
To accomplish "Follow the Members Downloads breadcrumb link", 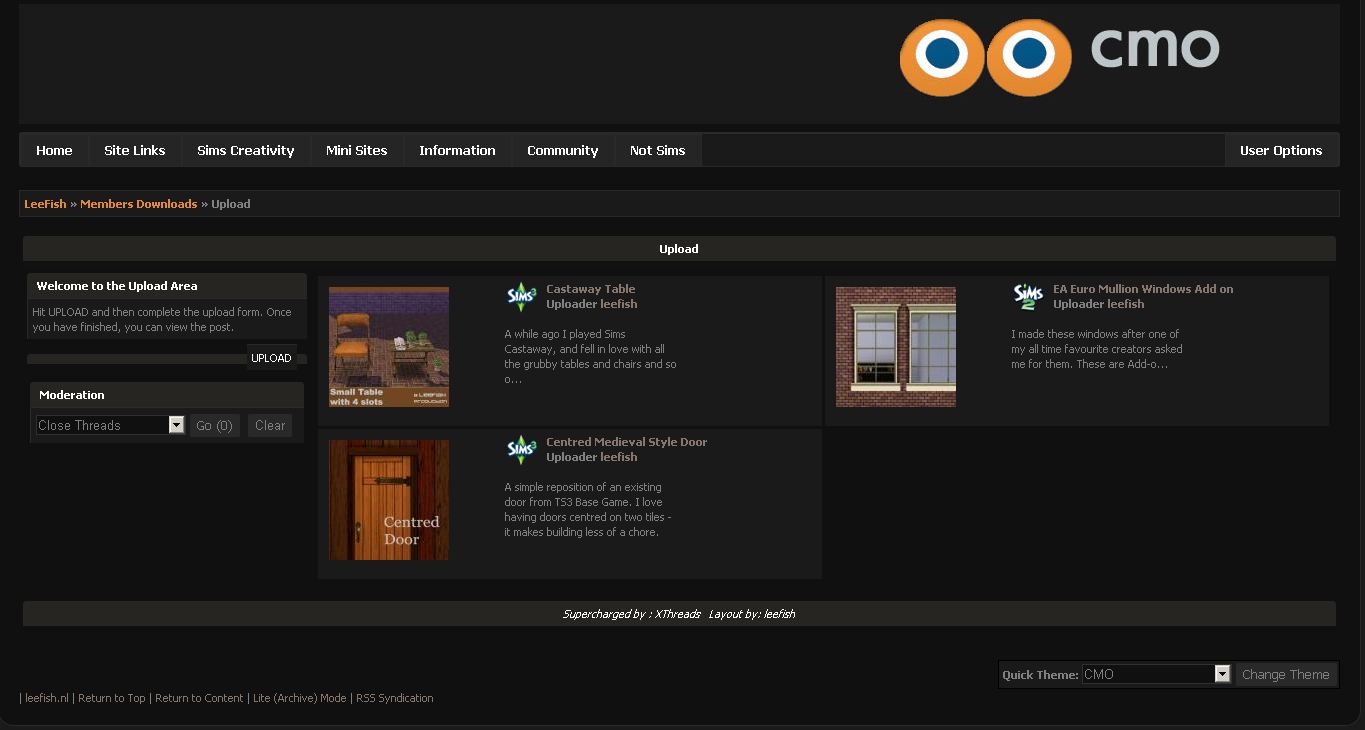I will [x=138, y=204].
